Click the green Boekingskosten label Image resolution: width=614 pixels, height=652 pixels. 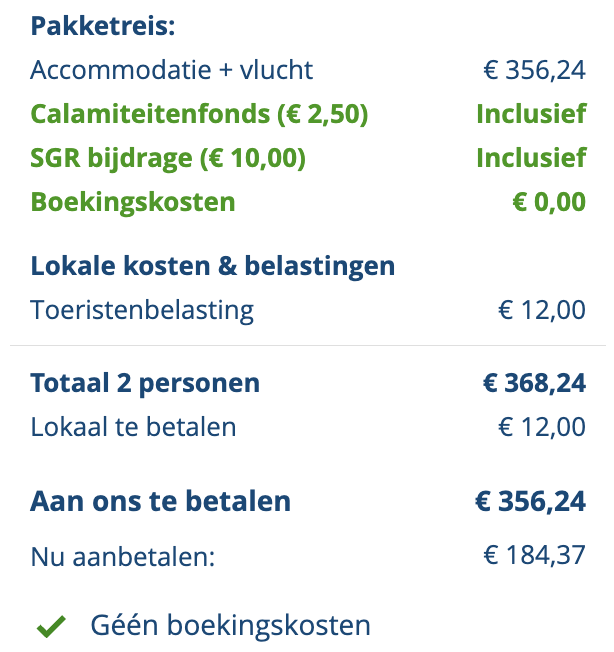pyautogui.click(x=133, y=202)
